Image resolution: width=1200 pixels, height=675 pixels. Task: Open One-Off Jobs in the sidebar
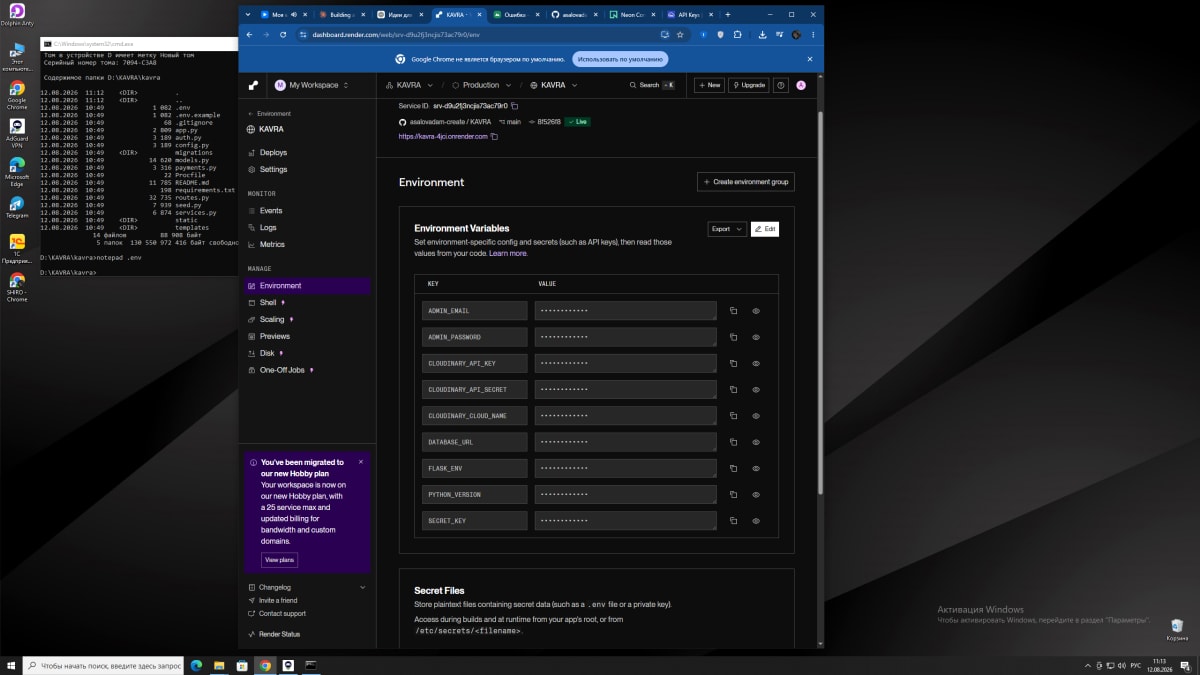pyautogui.click(x=281, y=370)
